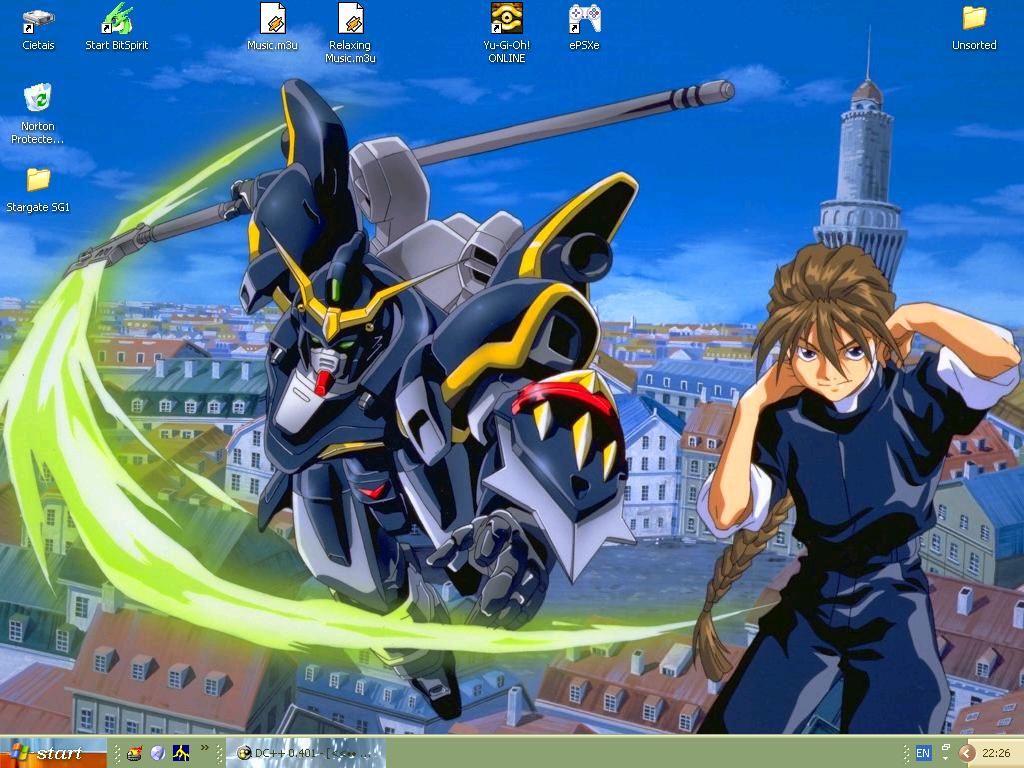Expand the quick launch overflow chevron
Screen dimensions: 1024x768
[x=204, y=747]
